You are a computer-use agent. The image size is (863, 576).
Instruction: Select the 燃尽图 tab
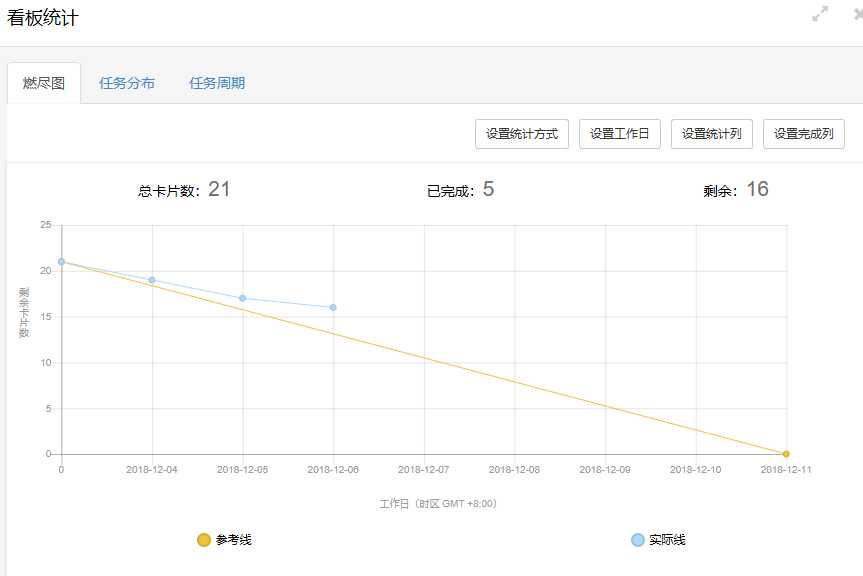click(x=44, y=83)
